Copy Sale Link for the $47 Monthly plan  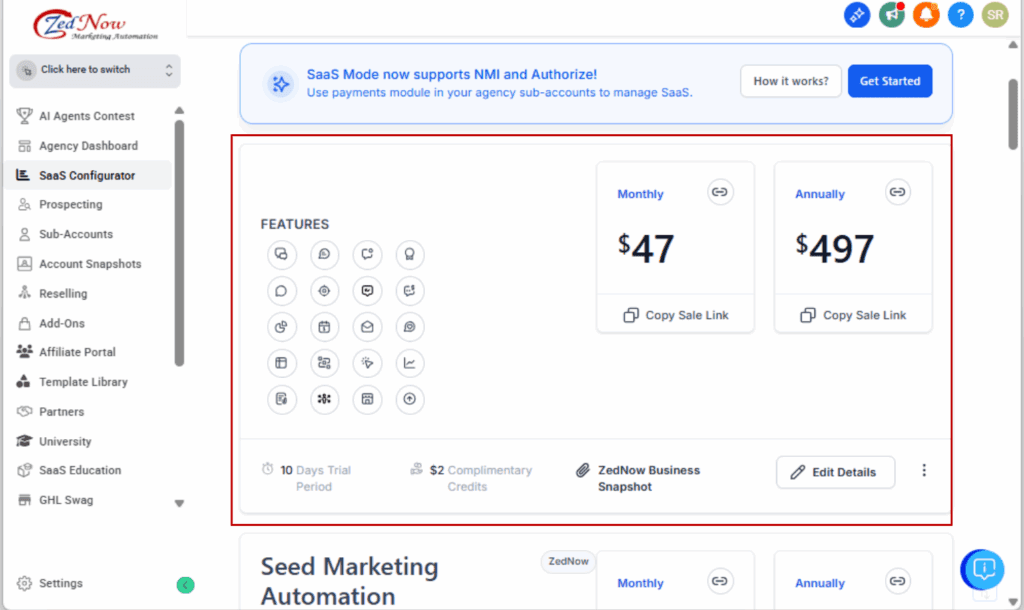point(675,315)
